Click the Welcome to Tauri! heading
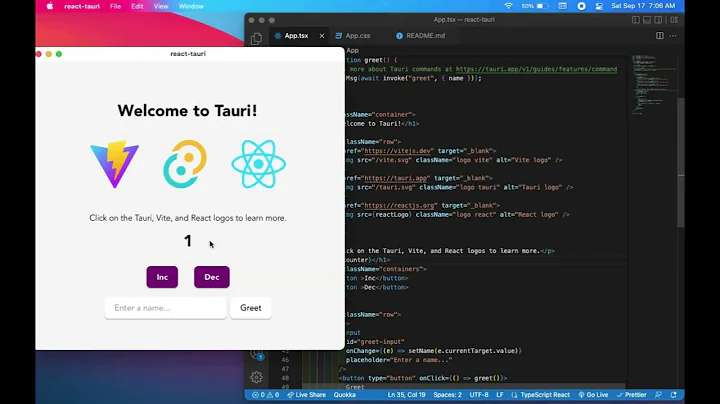Image resolution: width=720 pixels, height=404 pixels. 187,111
